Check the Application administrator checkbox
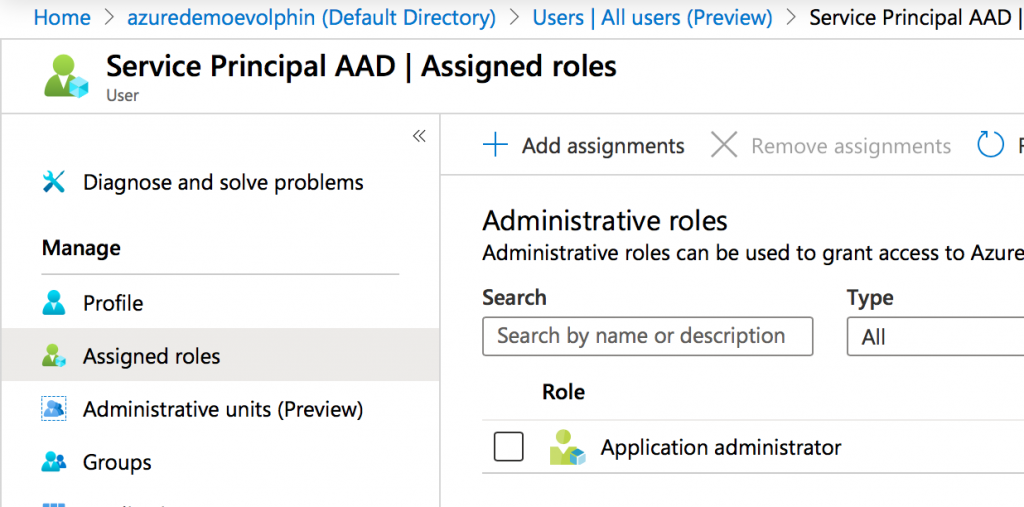Image resolution: width=1024 pixels, height=507 pixels. 509,447
